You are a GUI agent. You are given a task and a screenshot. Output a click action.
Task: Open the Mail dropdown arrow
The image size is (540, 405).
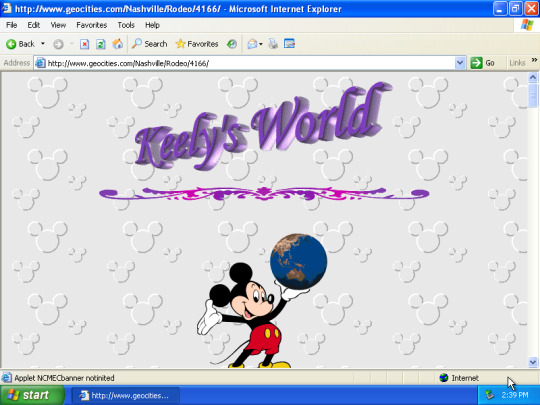click(261, 44)
